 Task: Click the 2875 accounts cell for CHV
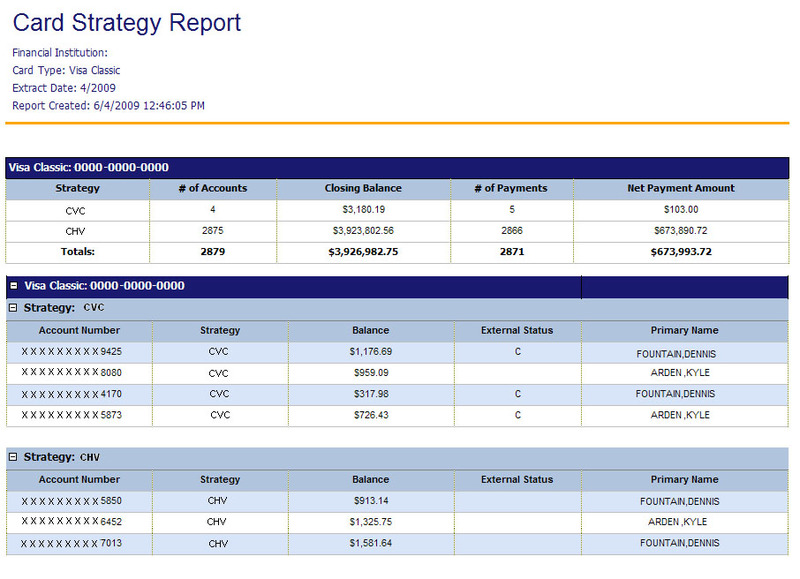click(x=213, y=231)
